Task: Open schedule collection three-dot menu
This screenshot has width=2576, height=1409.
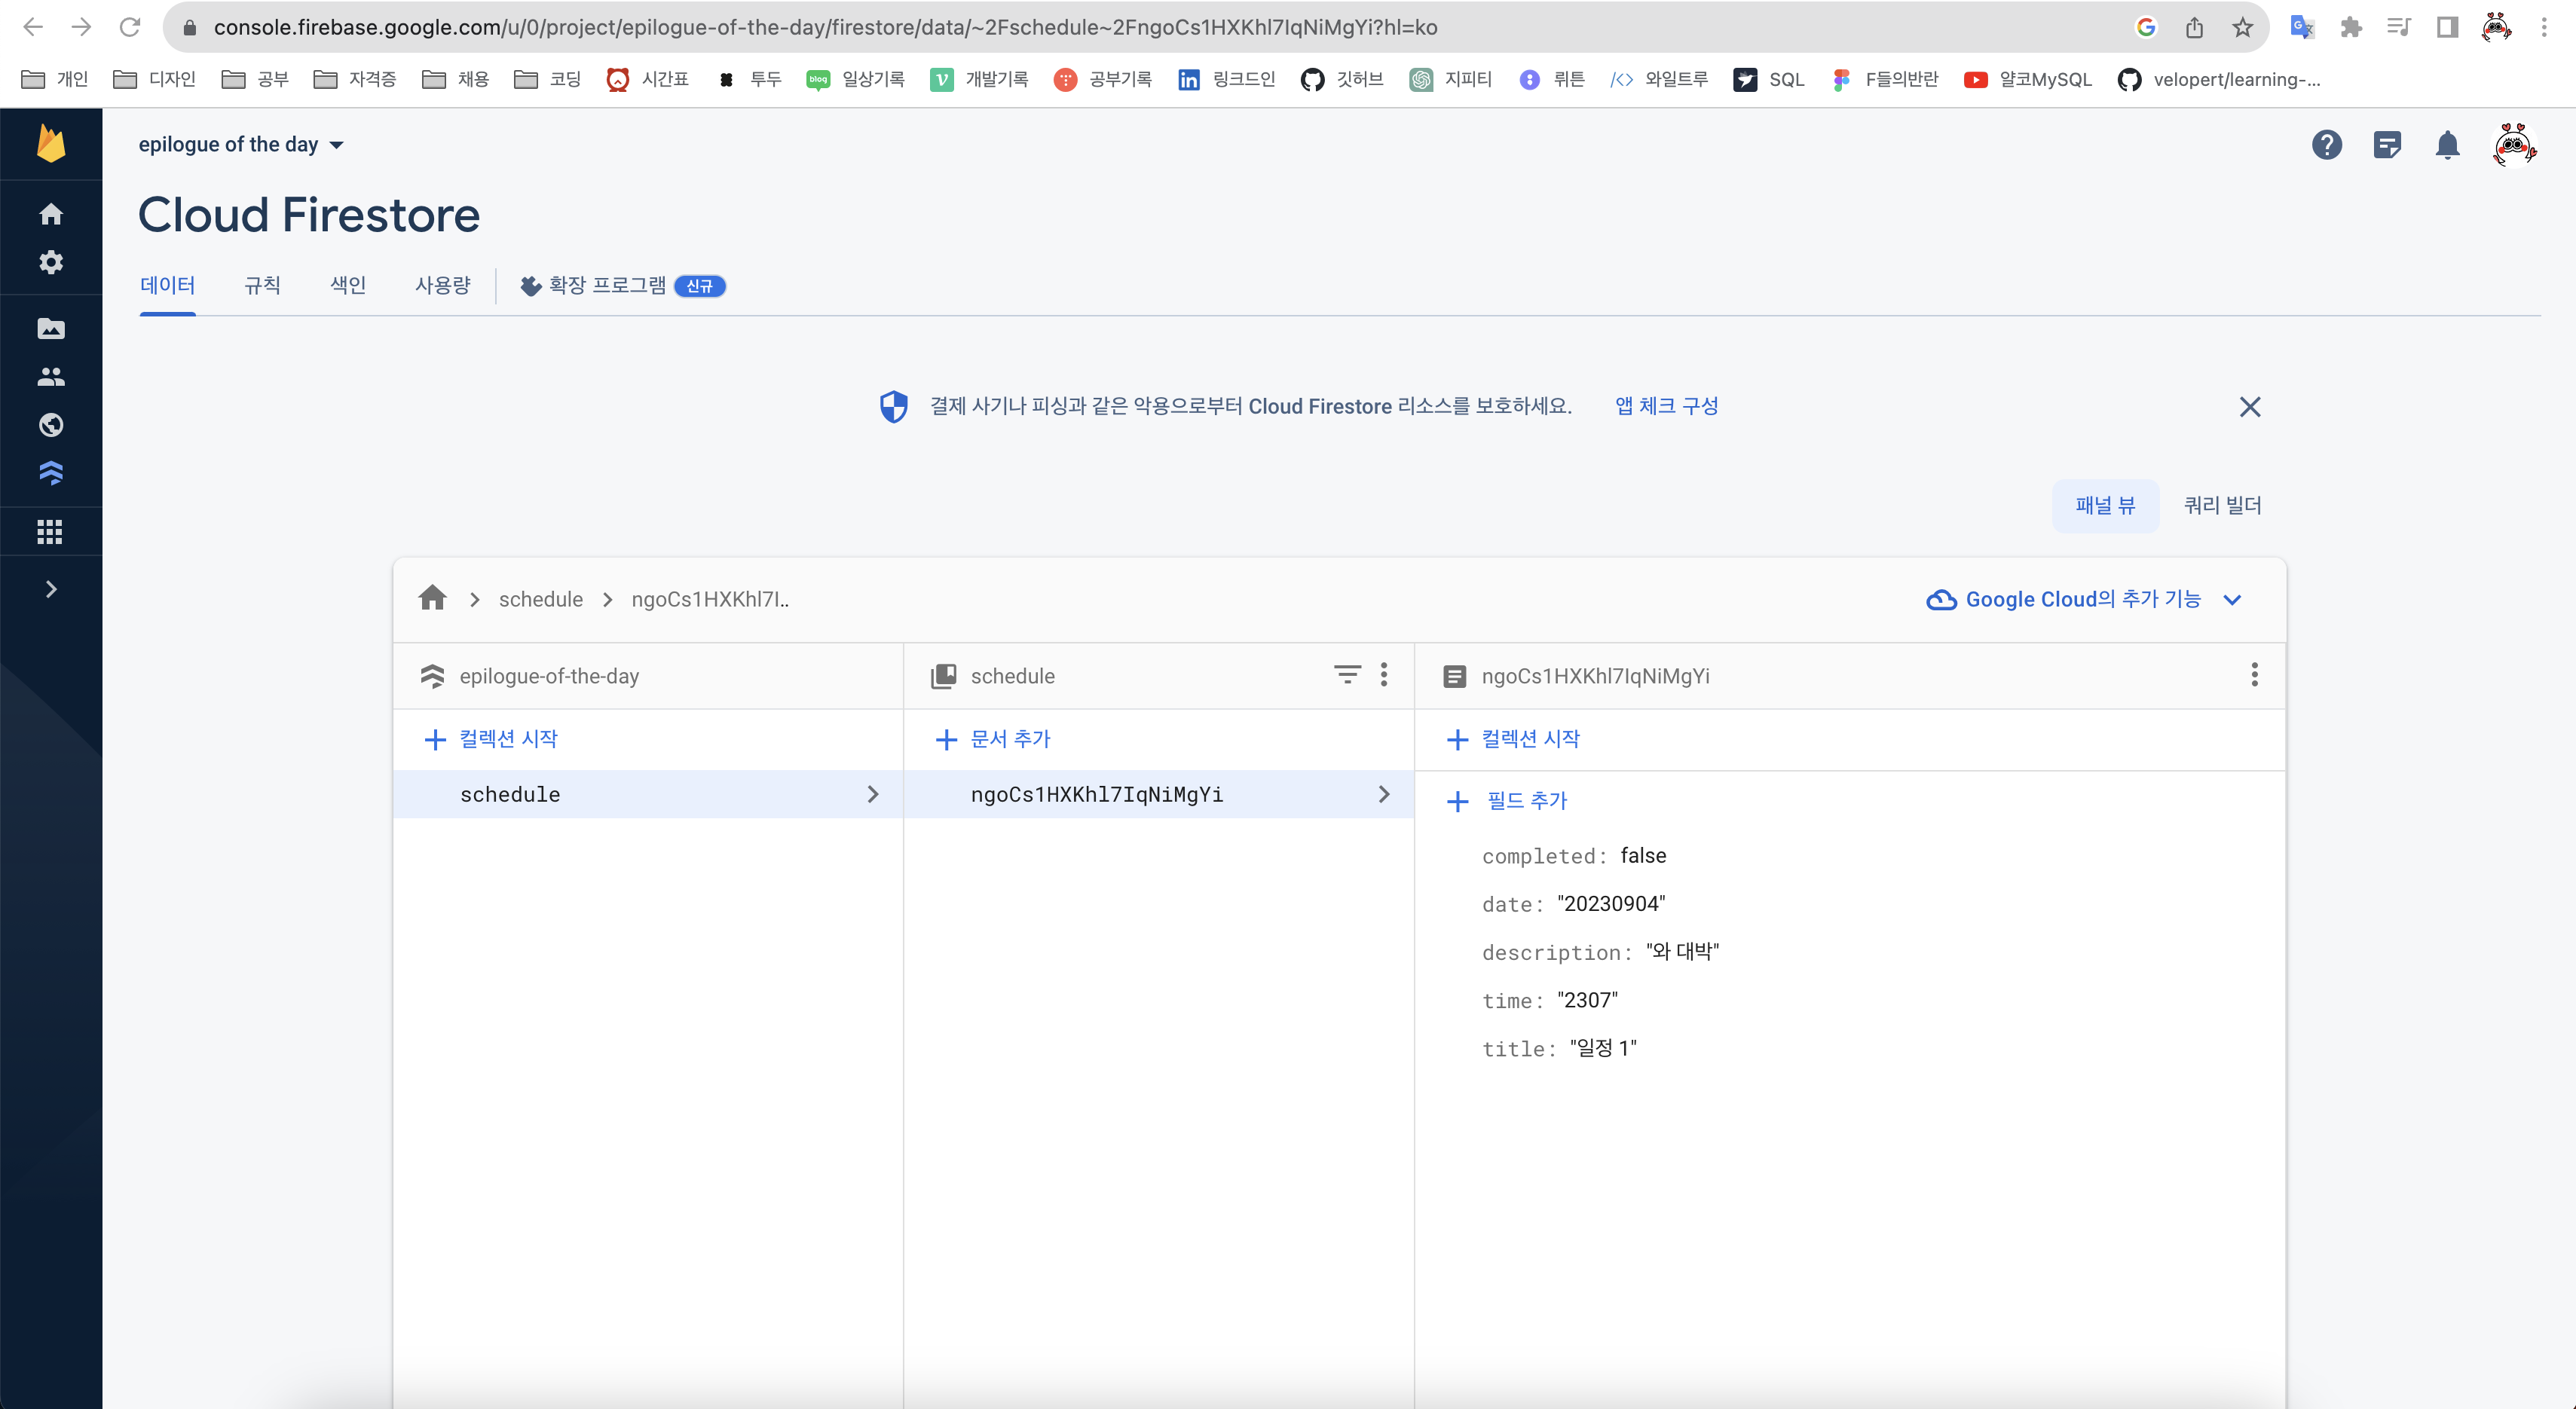Action: click(x=1384, y=675)
